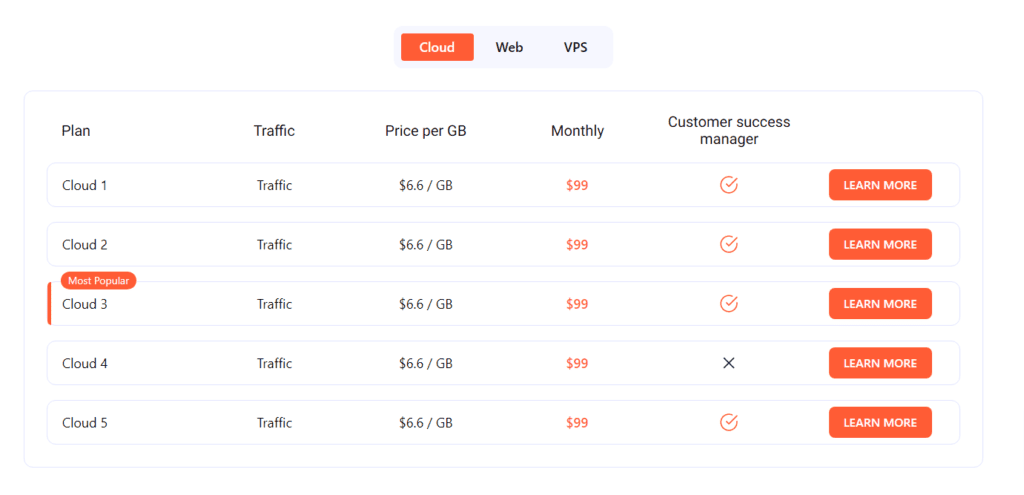The width and height of the screenshot is (1024, 495).
Task: Select the Cloud 1 plan name
Action: [x=85, y=185]
